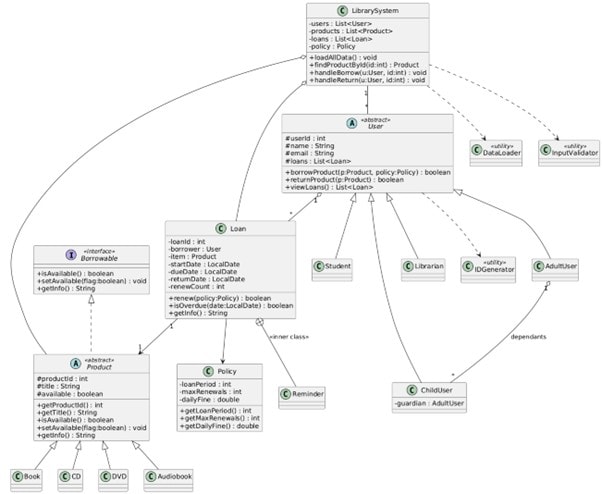Select '+setAvailable(flag:boolean) : void' in Borrowable
This screenshot has height=494, width=602.
pos(92,281)
